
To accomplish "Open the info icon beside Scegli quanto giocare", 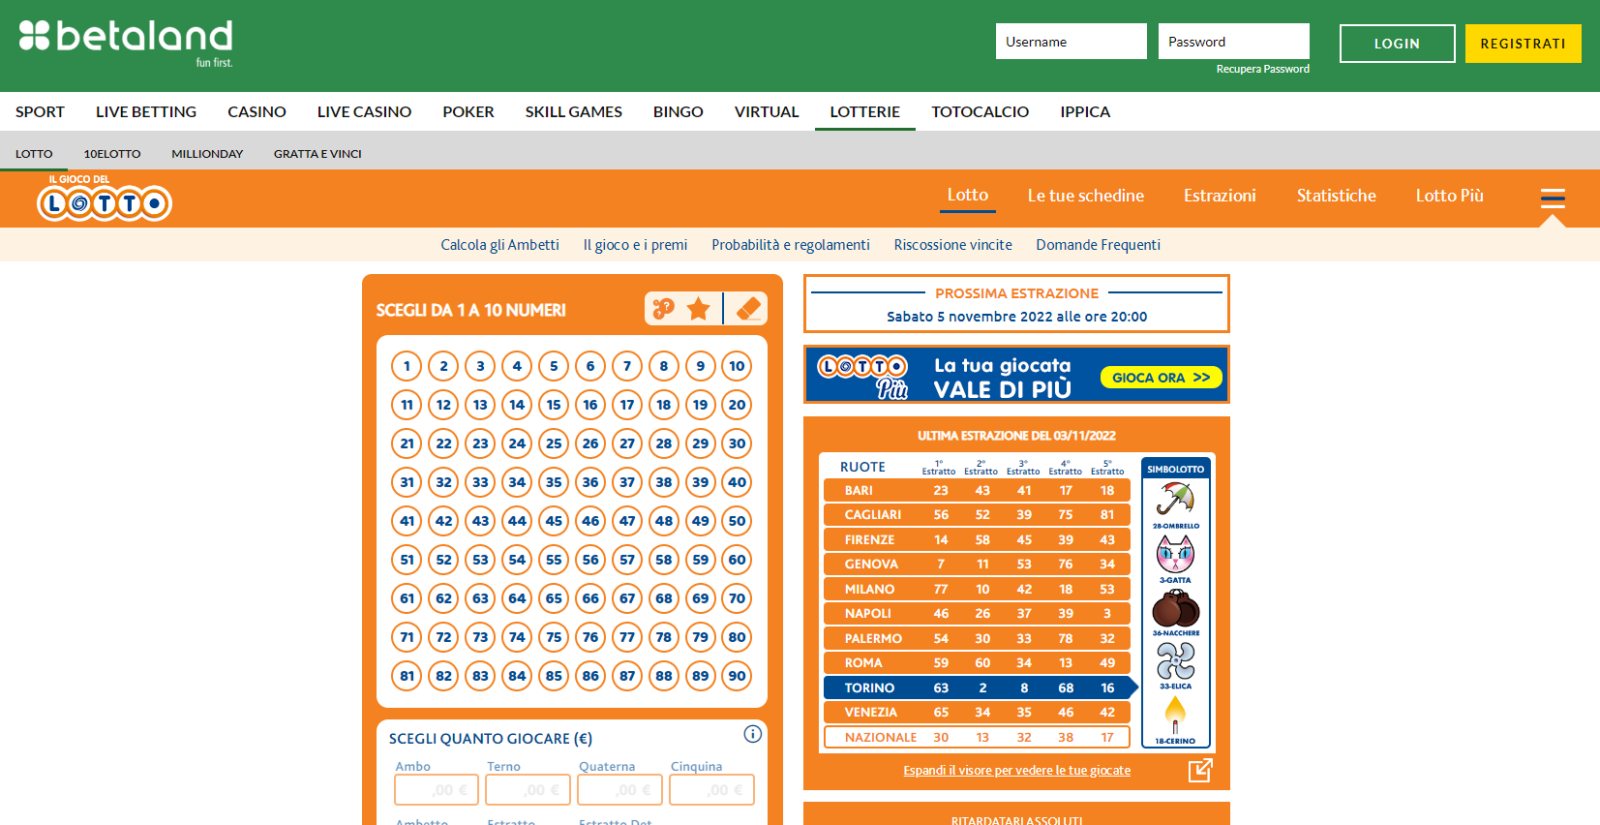I will click(753, 734).
